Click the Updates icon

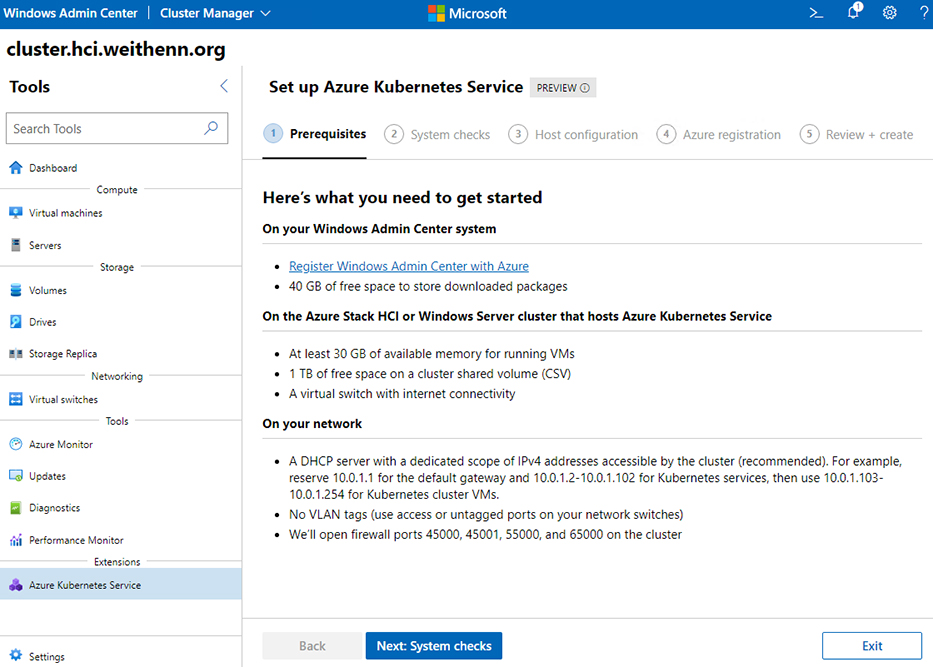16,476
